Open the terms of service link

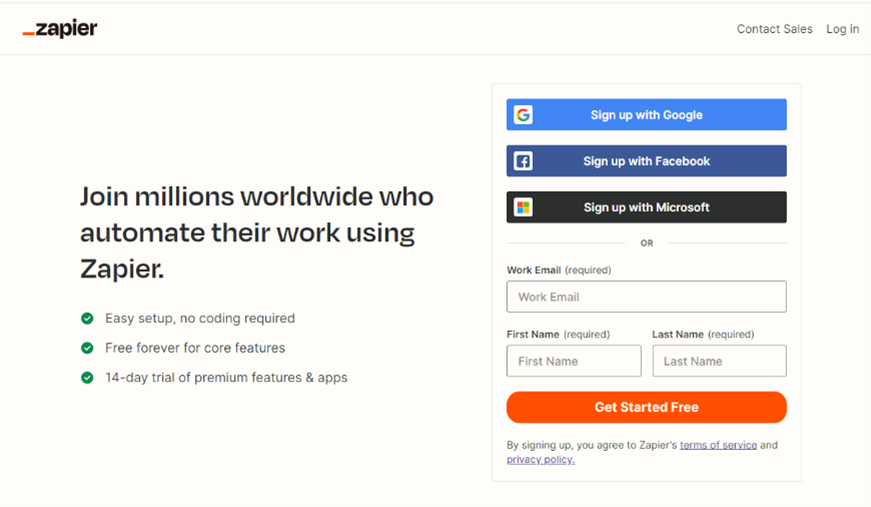tap(718, 445)
